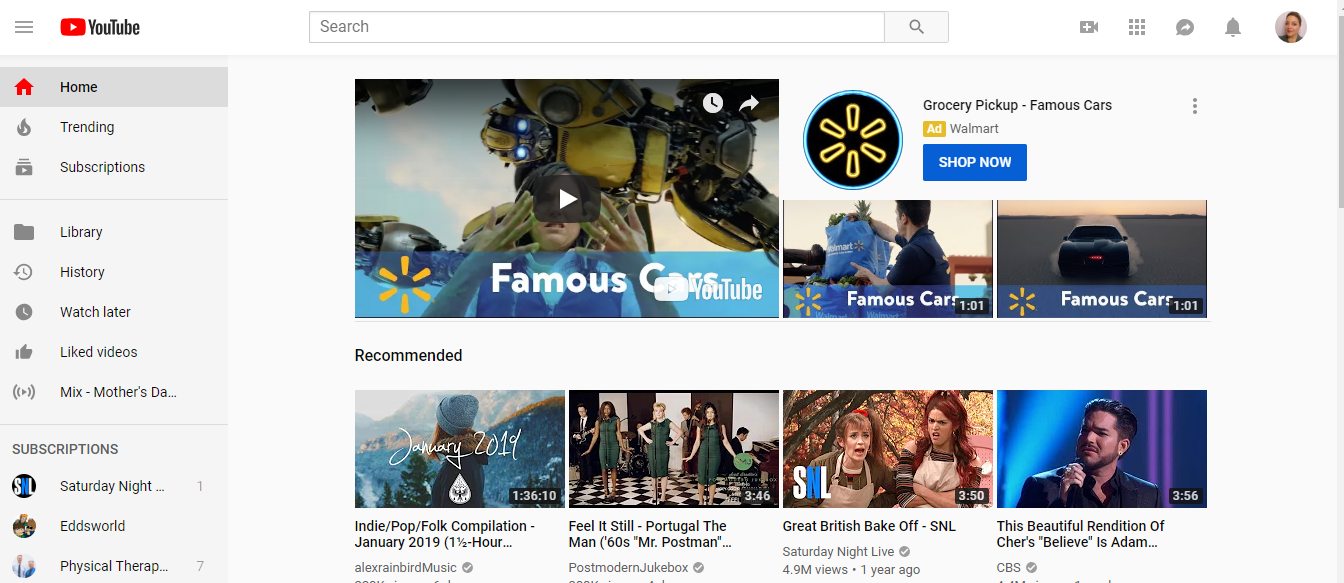Go to CBS channel
This screenshot has width=1344, height=583.
click(1009, 568)
